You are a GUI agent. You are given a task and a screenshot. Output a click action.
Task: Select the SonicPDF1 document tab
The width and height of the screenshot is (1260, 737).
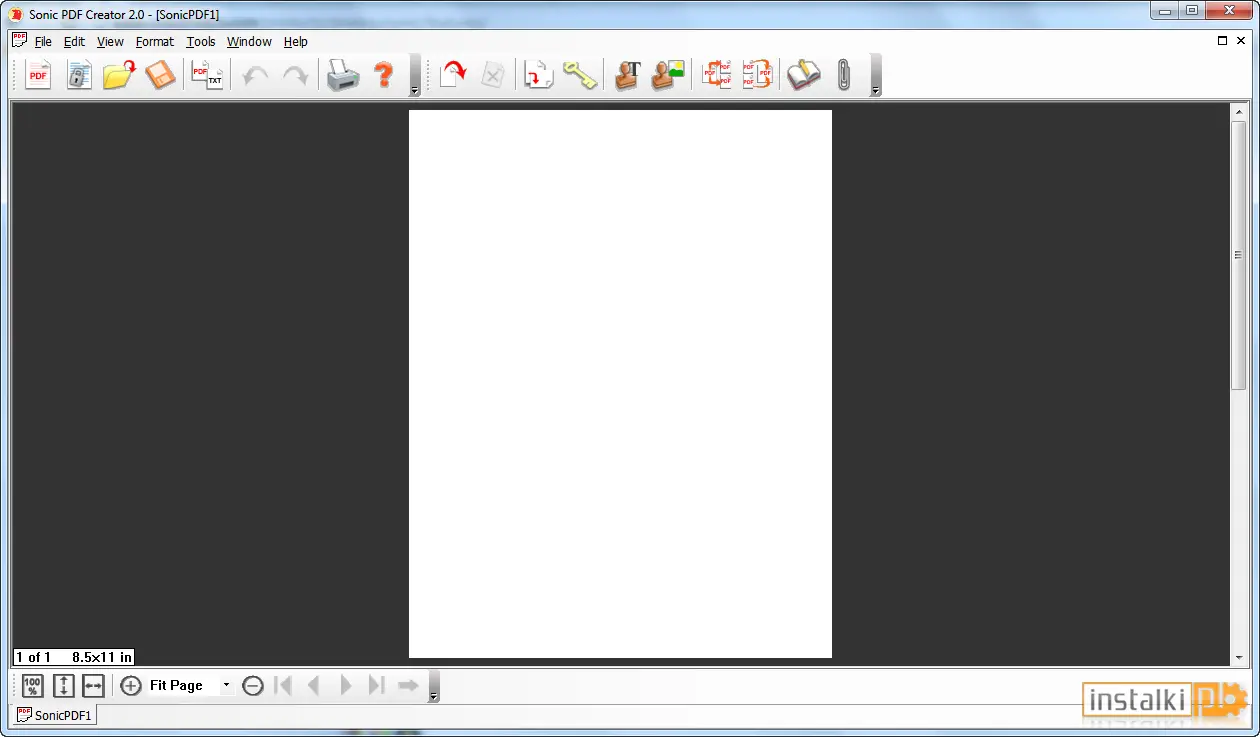click(x=54, y=715)
